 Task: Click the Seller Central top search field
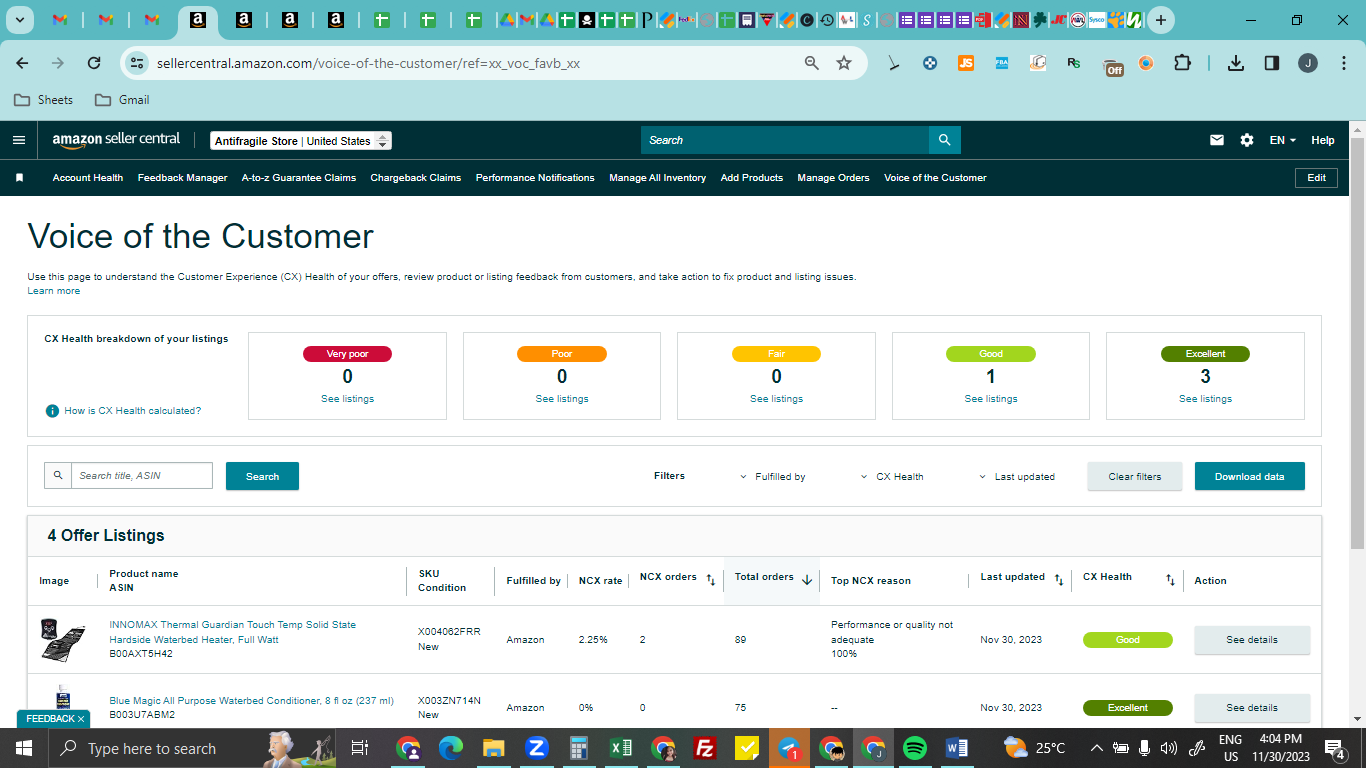[x=784, y=140]
